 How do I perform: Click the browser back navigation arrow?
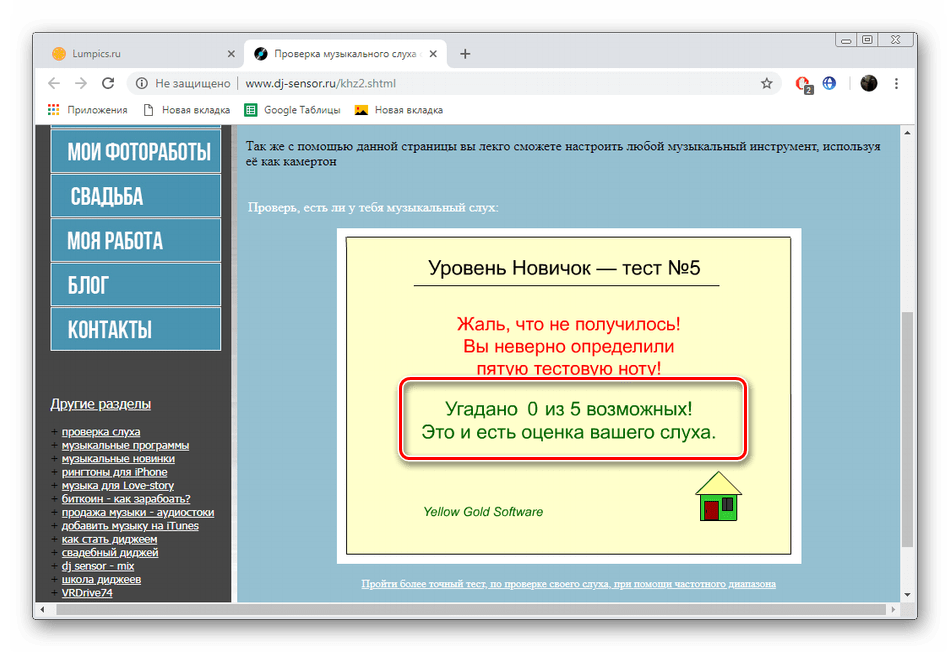point(53,84)
